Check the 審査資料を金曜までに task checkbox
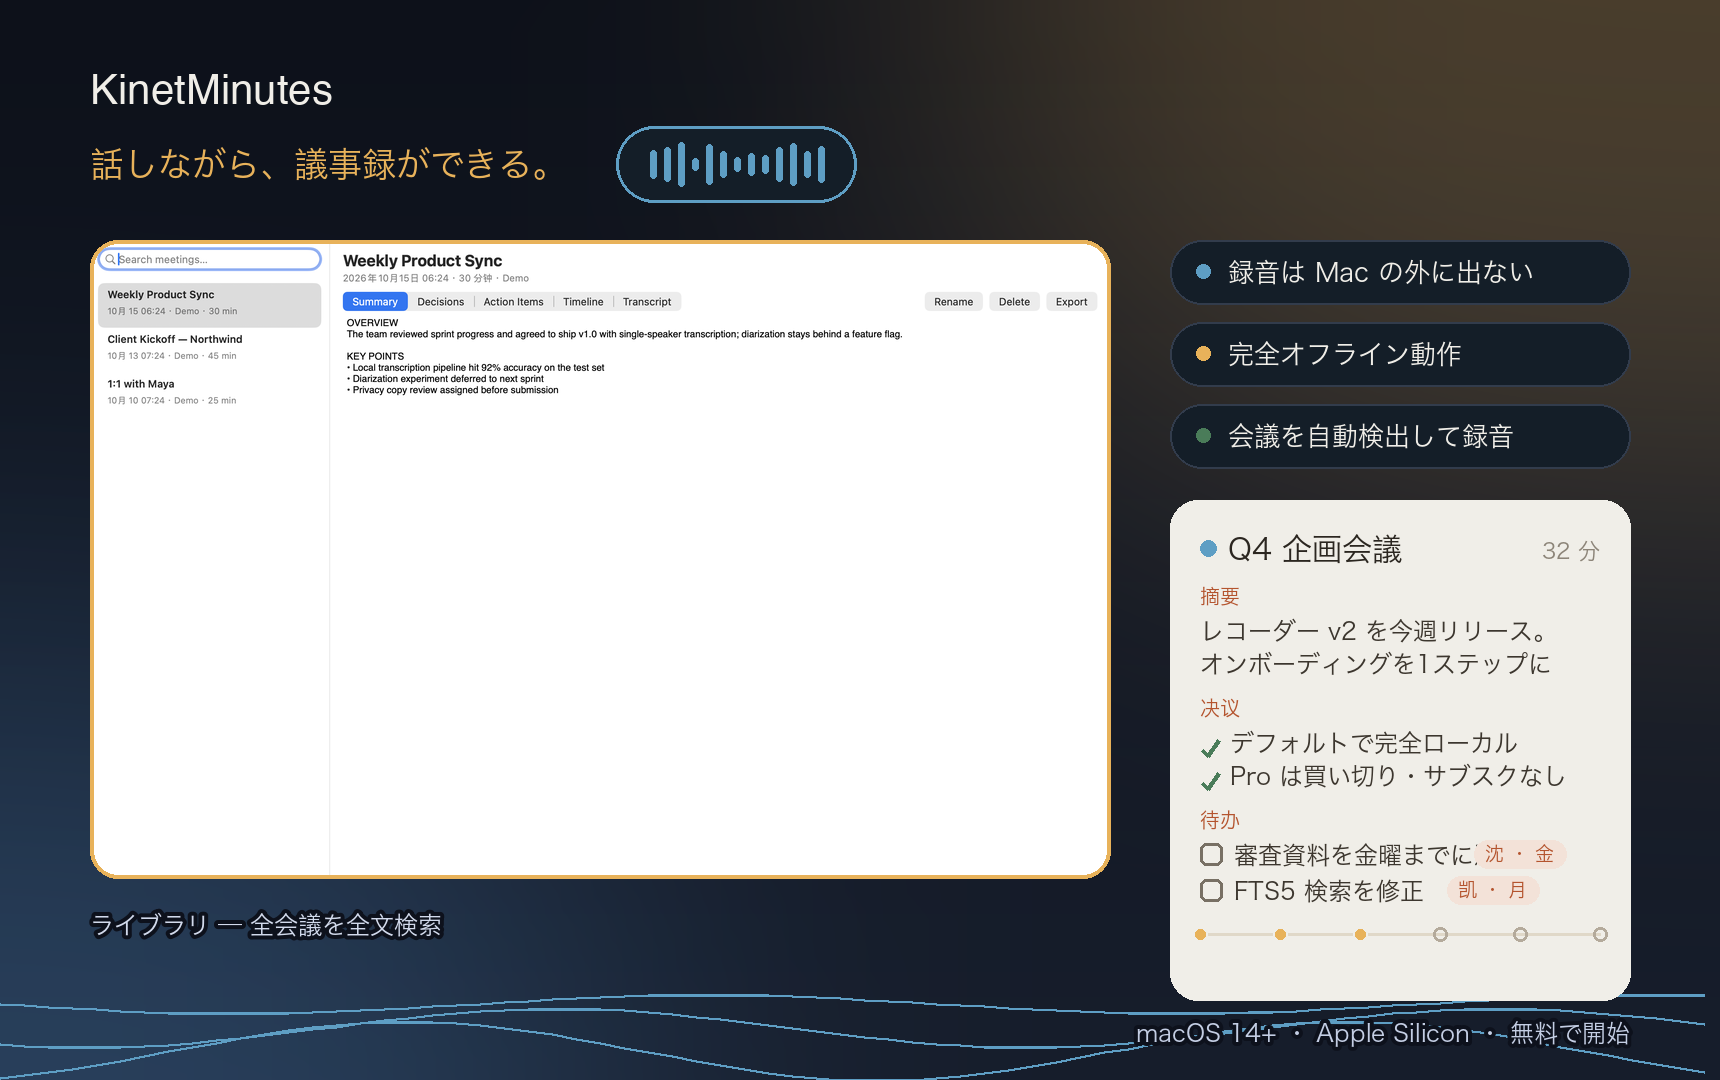 pyautogui.click(x=1211, y=854)
